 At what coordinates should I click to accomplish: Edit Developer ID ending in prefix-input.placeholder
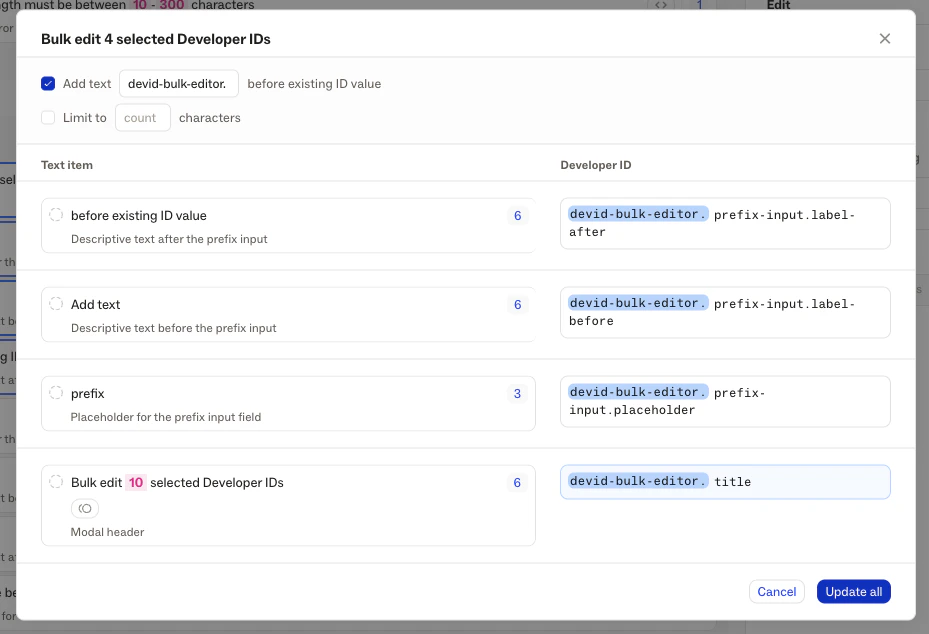tap(725, 401)
